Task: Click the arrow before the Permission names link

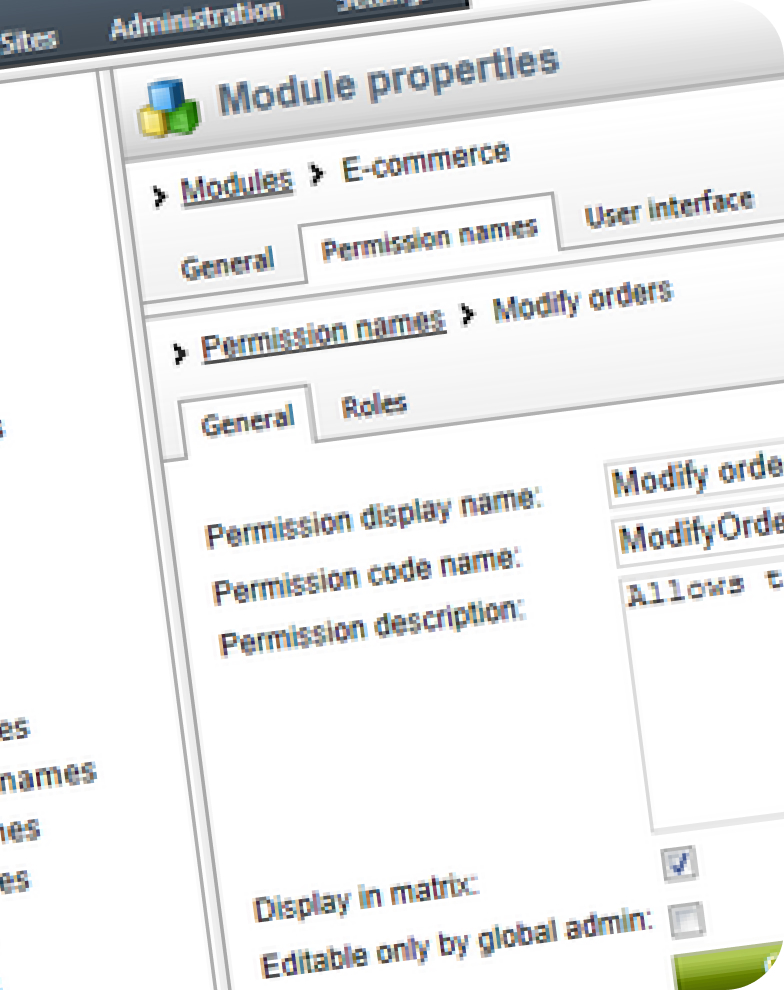Action: (x=181, y=352)
